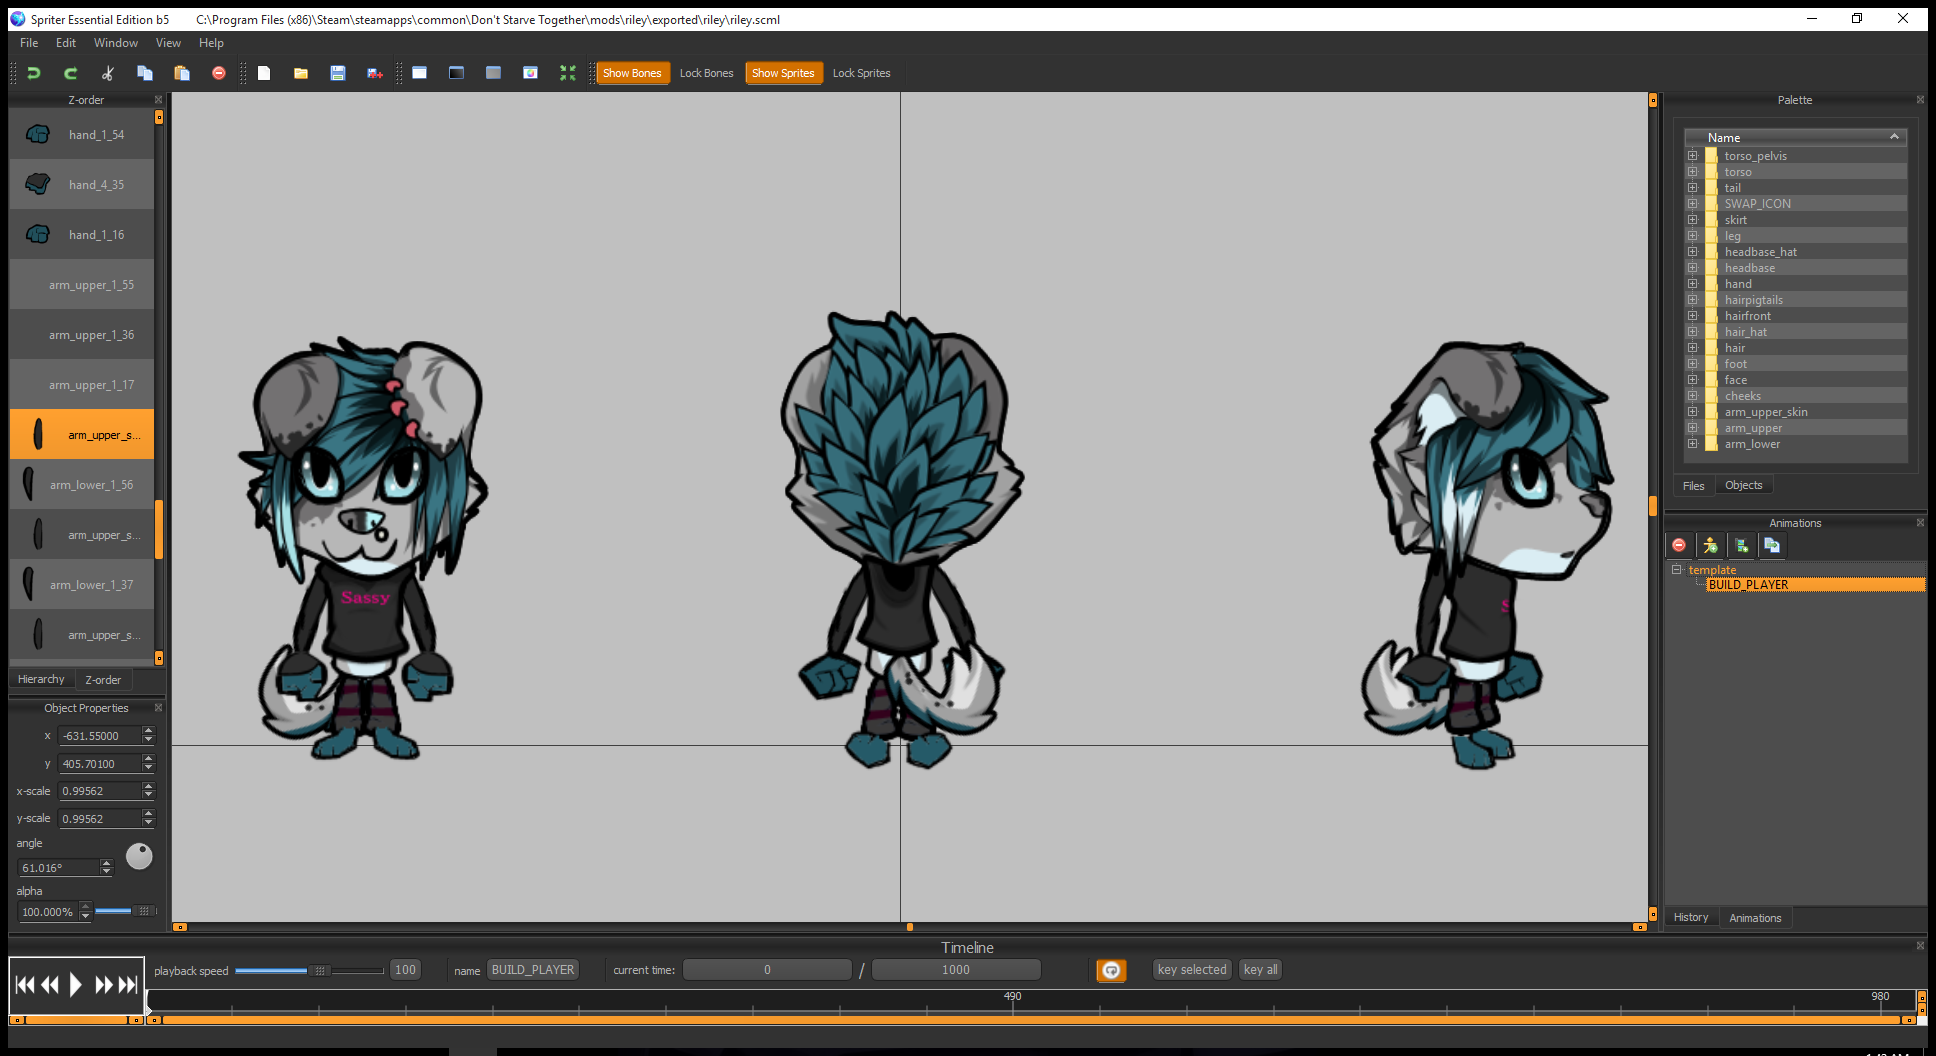Open the View menu
The width and height of the screenshot is (1936, 1056).
[168, 43]
